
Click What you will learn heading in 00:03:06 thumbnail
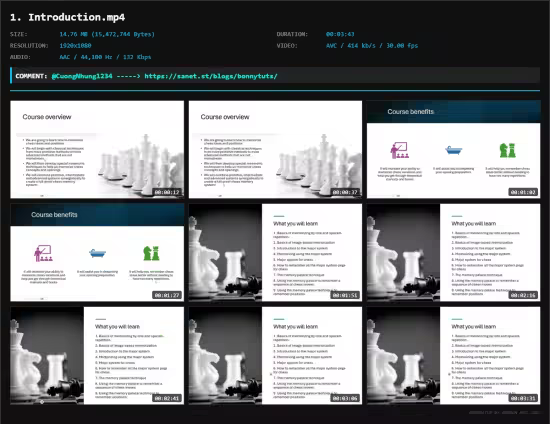pos(296,327)
